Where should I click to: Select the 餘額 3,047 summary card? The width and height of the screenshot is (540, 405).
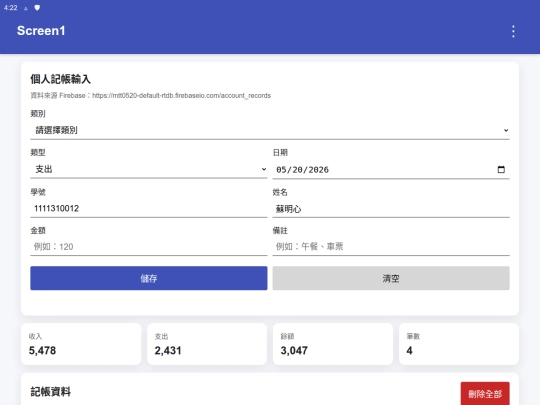333,344
